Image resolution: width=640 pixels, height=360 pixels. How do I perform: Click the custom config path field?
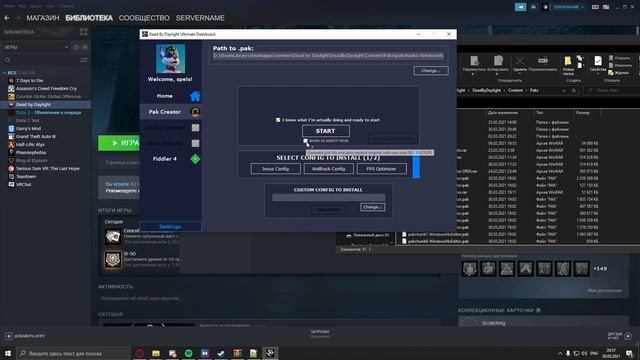(x=329, y=198)
